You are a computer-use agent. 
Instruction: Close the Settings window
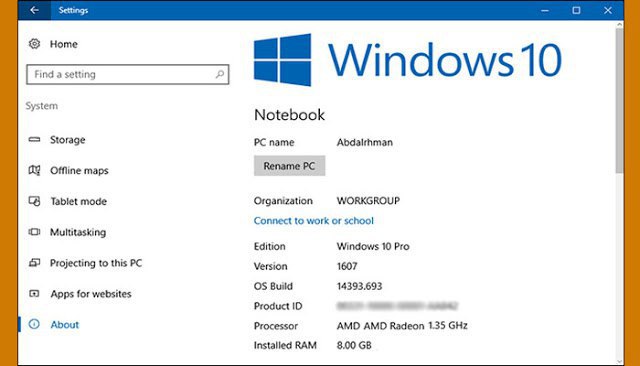[608, 10]
